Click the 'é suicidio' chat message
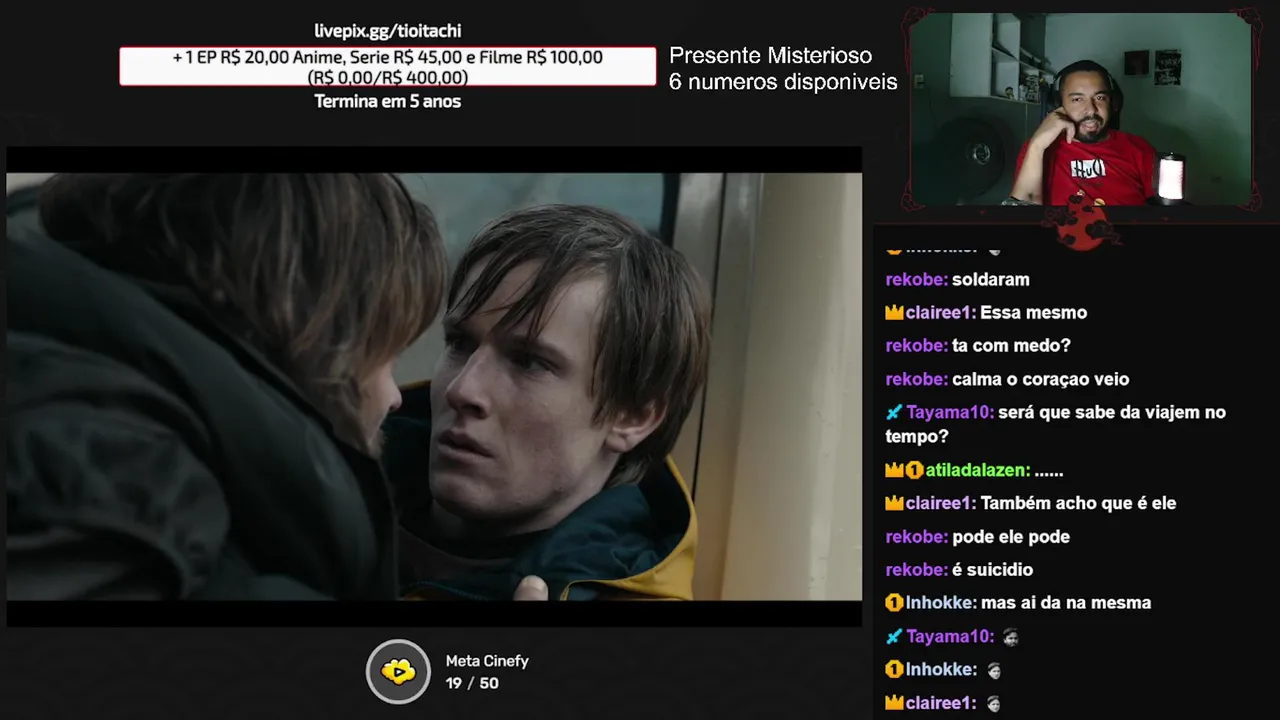Image resolution: width=1280 pixels, height=720 pixels. click(x=992, y=570)
